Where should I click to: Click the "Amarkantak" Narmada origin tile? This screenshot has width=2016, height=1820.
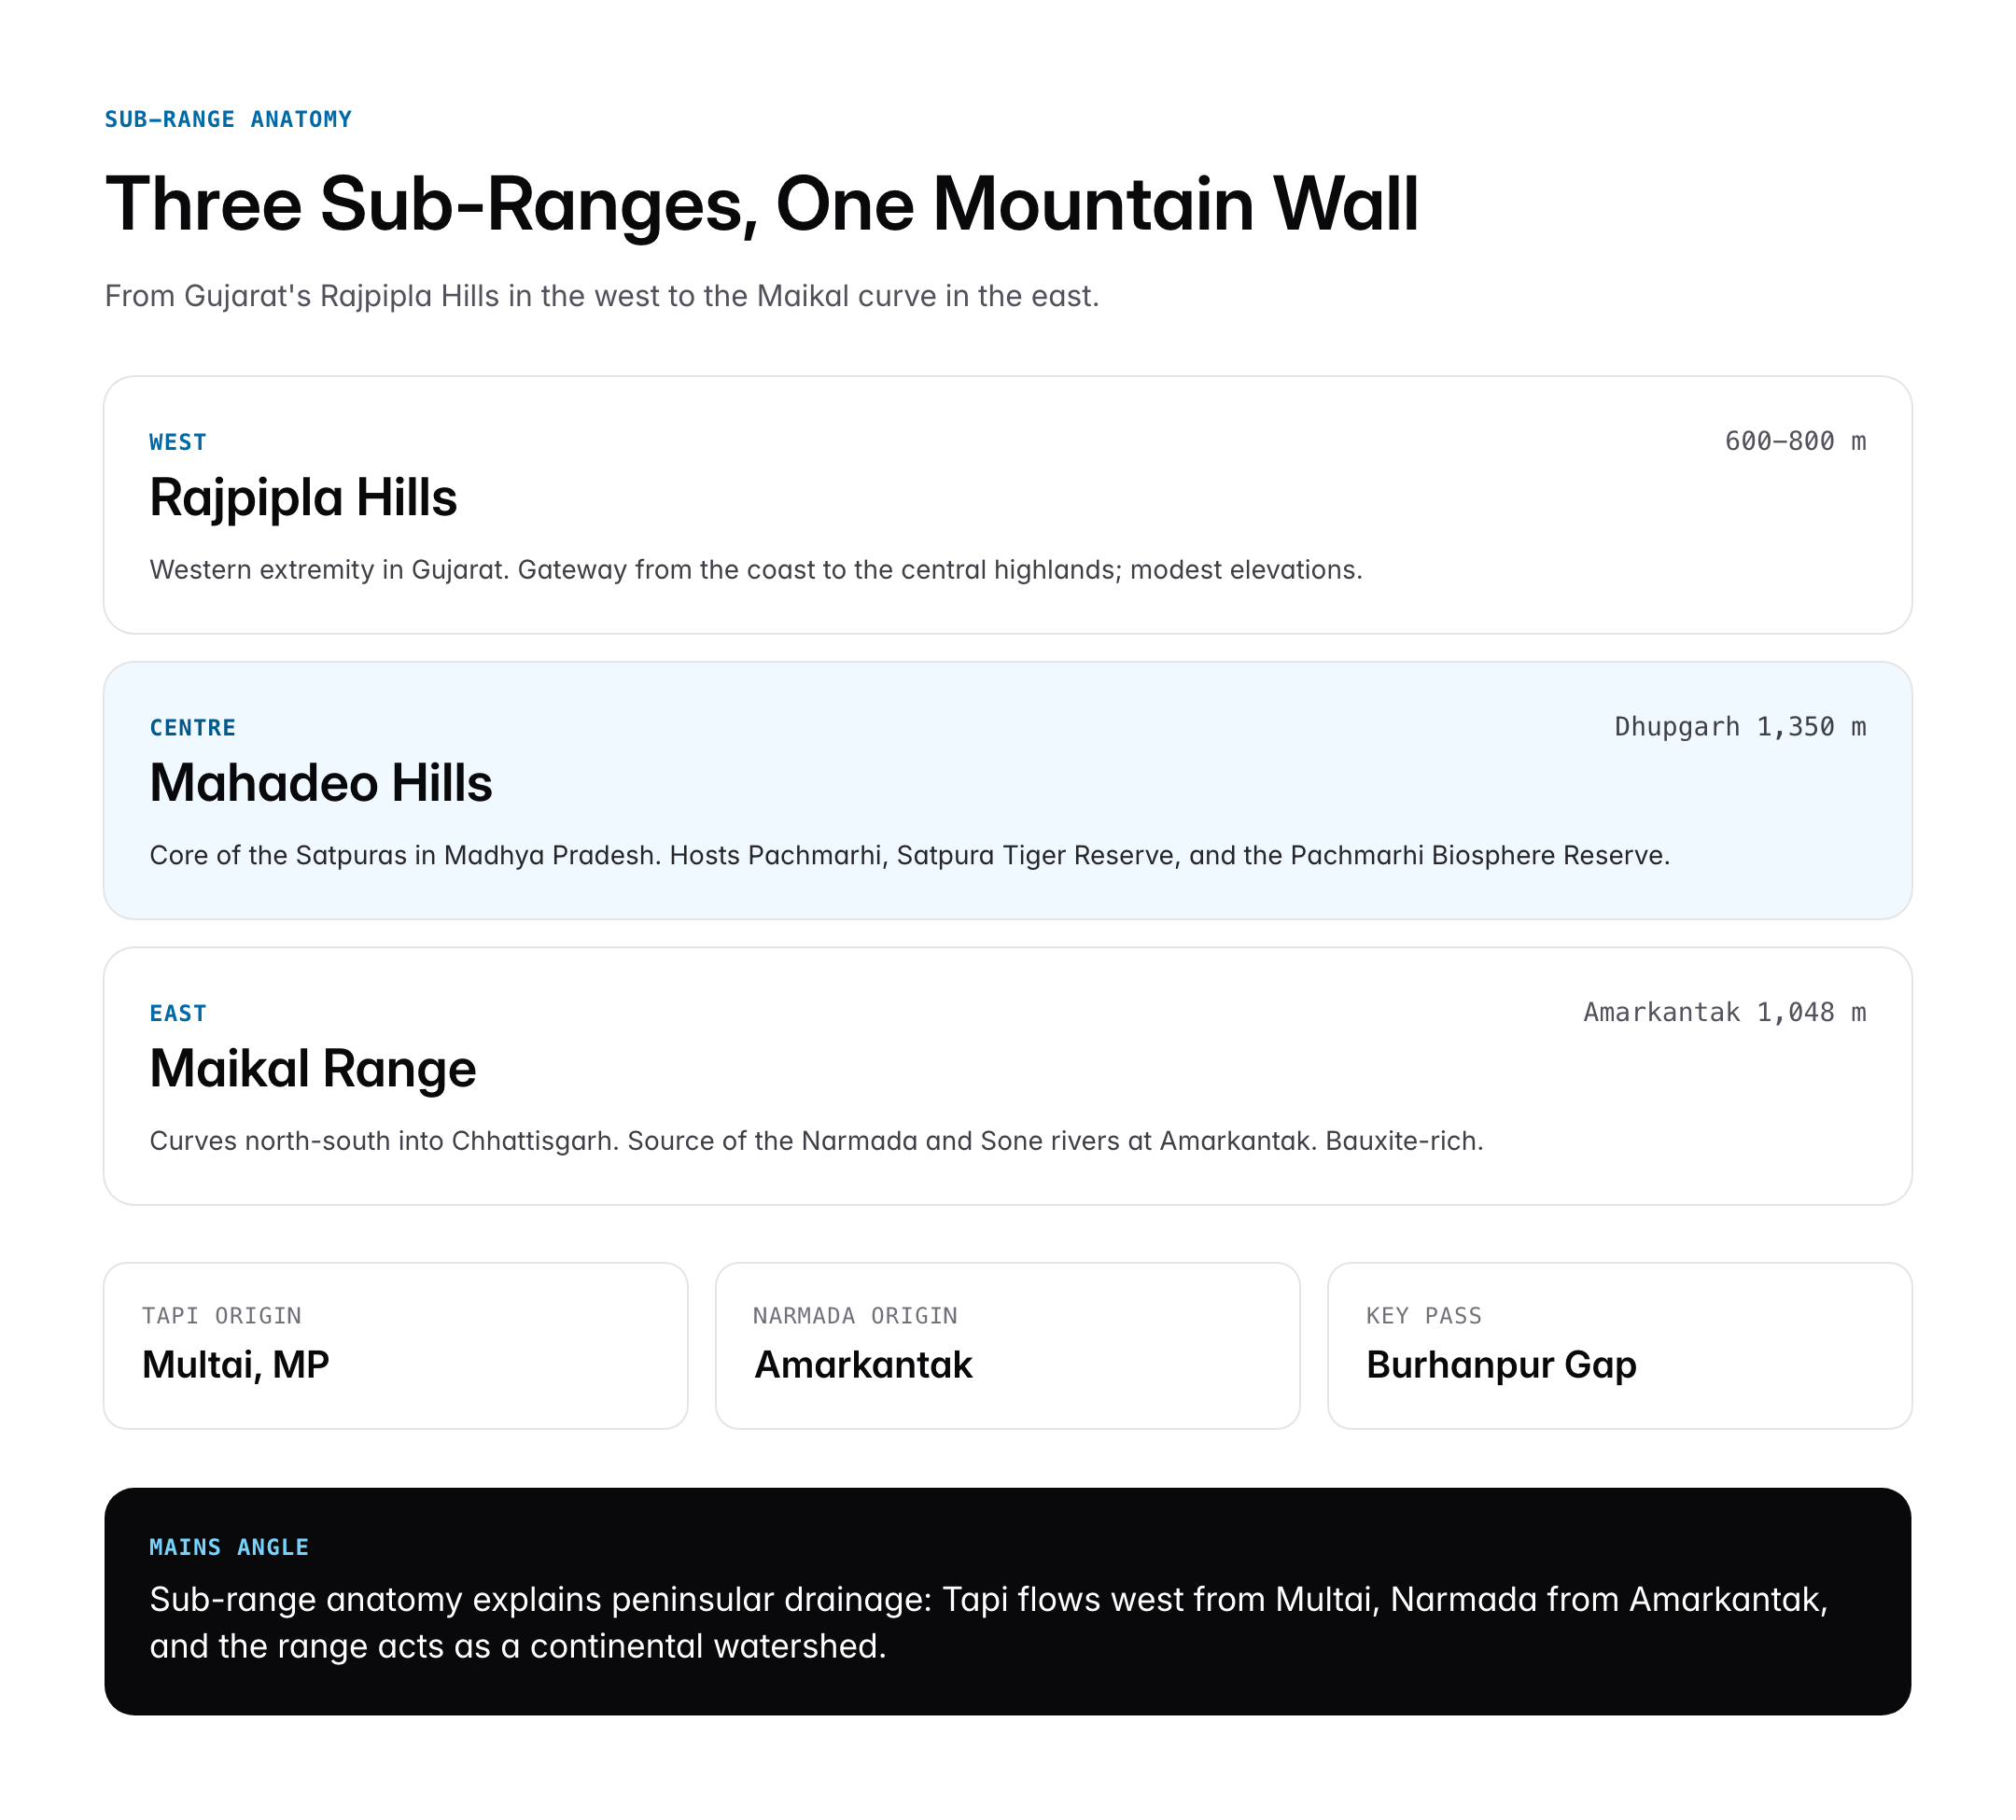[1007, 1345]
